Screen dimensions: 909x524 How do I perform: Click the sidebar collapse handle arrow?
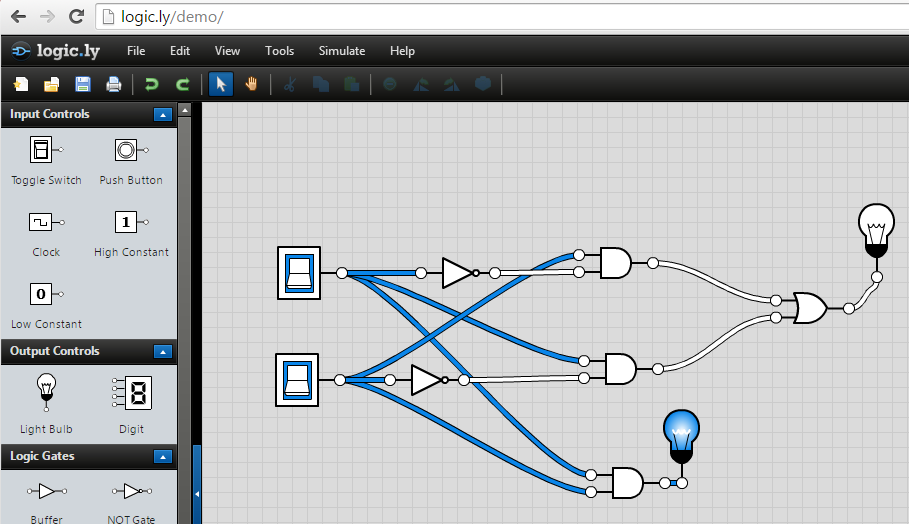197,494
